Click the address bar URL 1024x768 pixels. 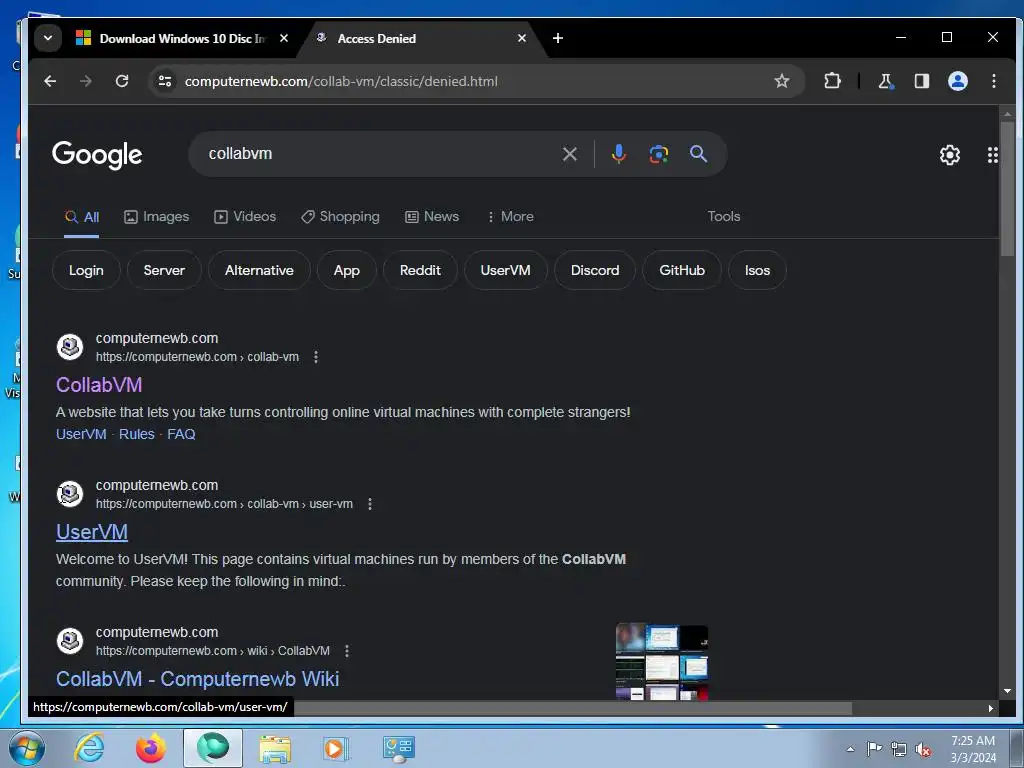tap(341, 82)
